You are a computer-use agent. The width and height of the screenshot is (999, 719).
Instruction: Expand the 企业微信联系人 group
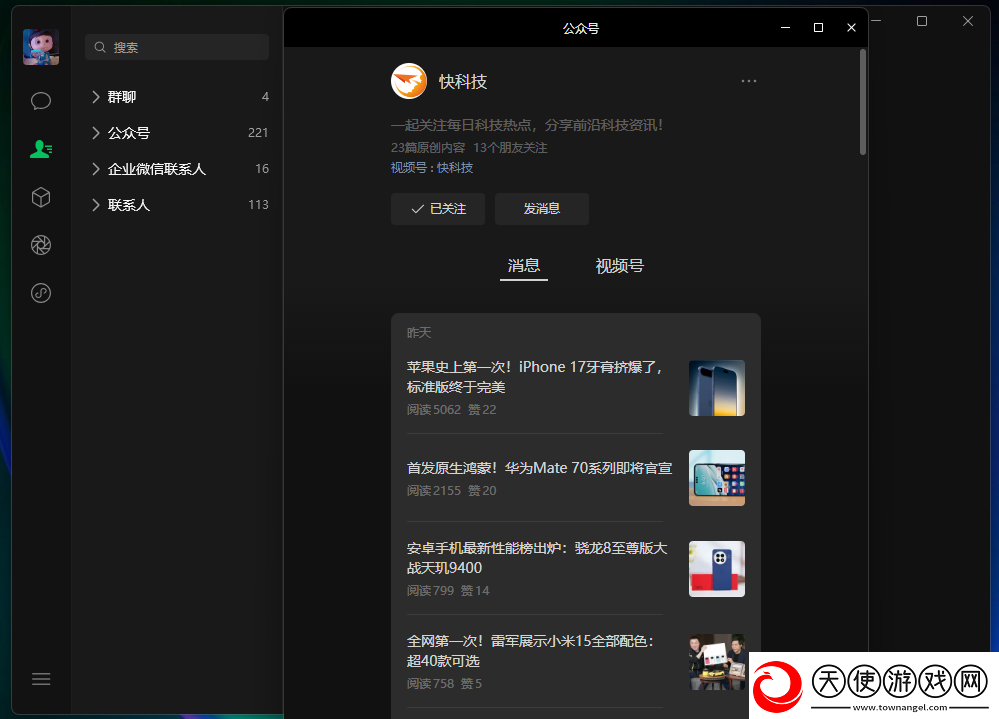click(176, 169)
